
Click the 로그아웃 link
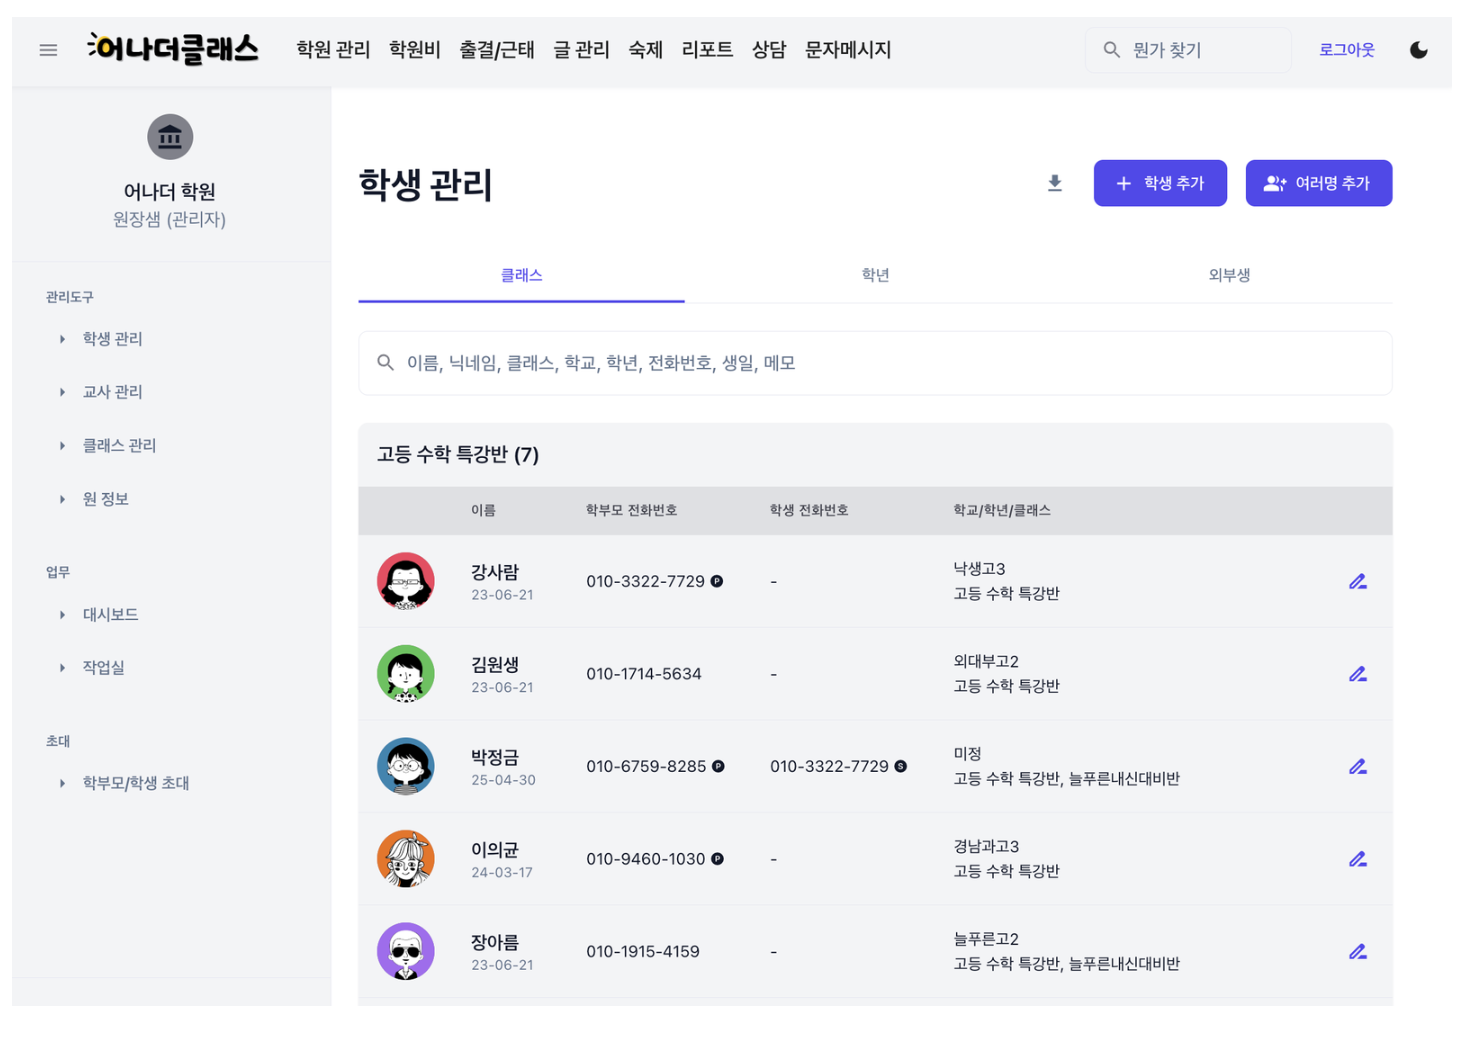[x=1346, y=50]
